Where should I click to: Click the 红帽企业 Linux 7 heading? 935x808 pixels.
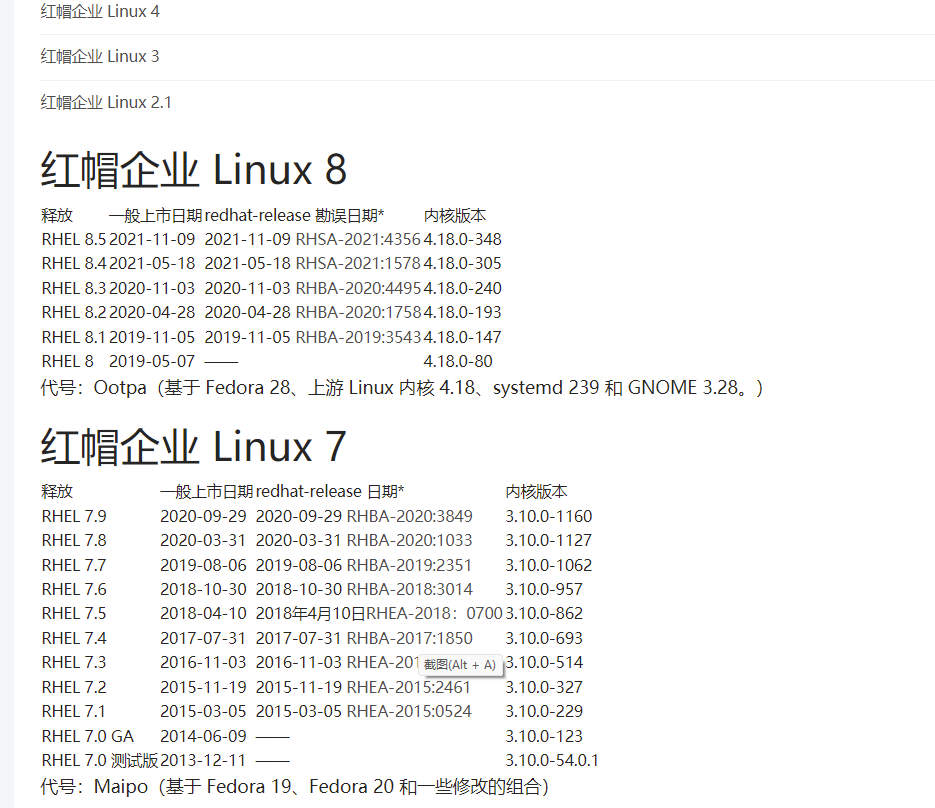(194, 446)
